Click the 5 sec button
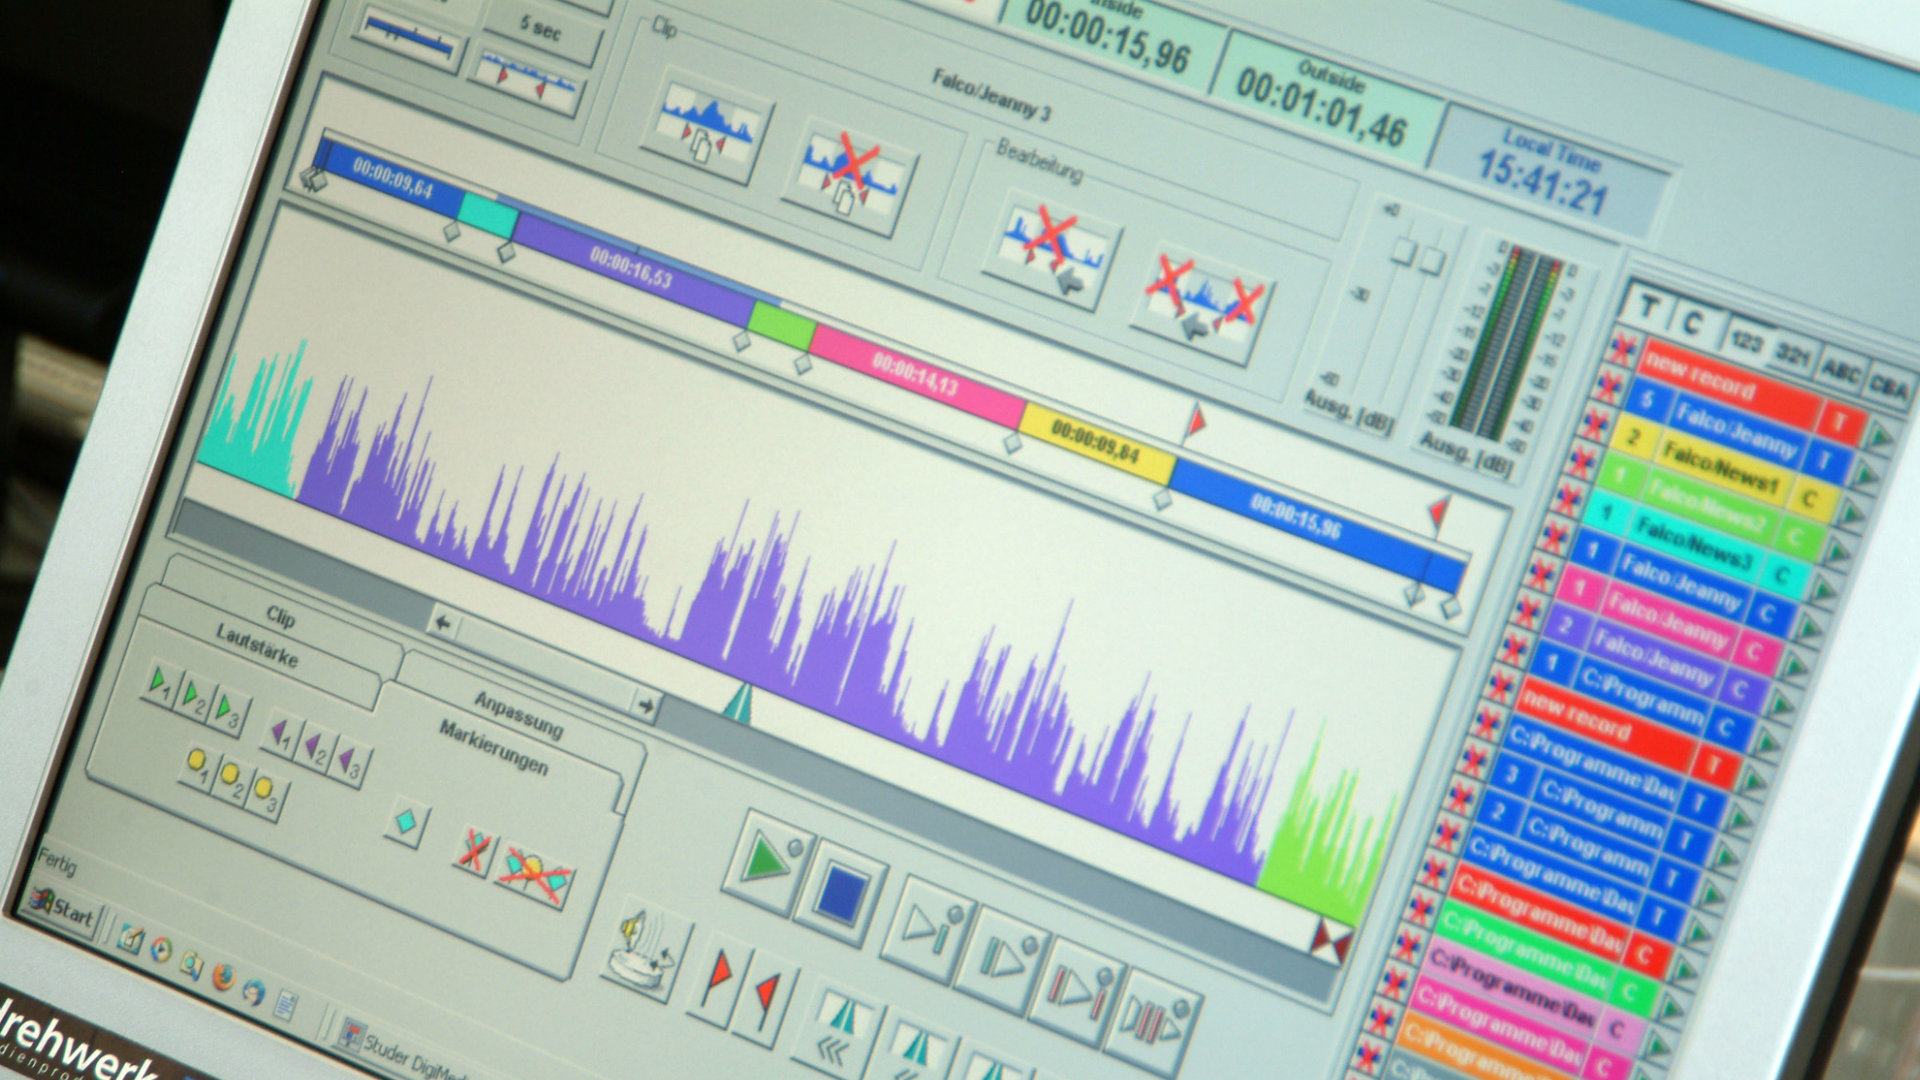 (541, 30)
